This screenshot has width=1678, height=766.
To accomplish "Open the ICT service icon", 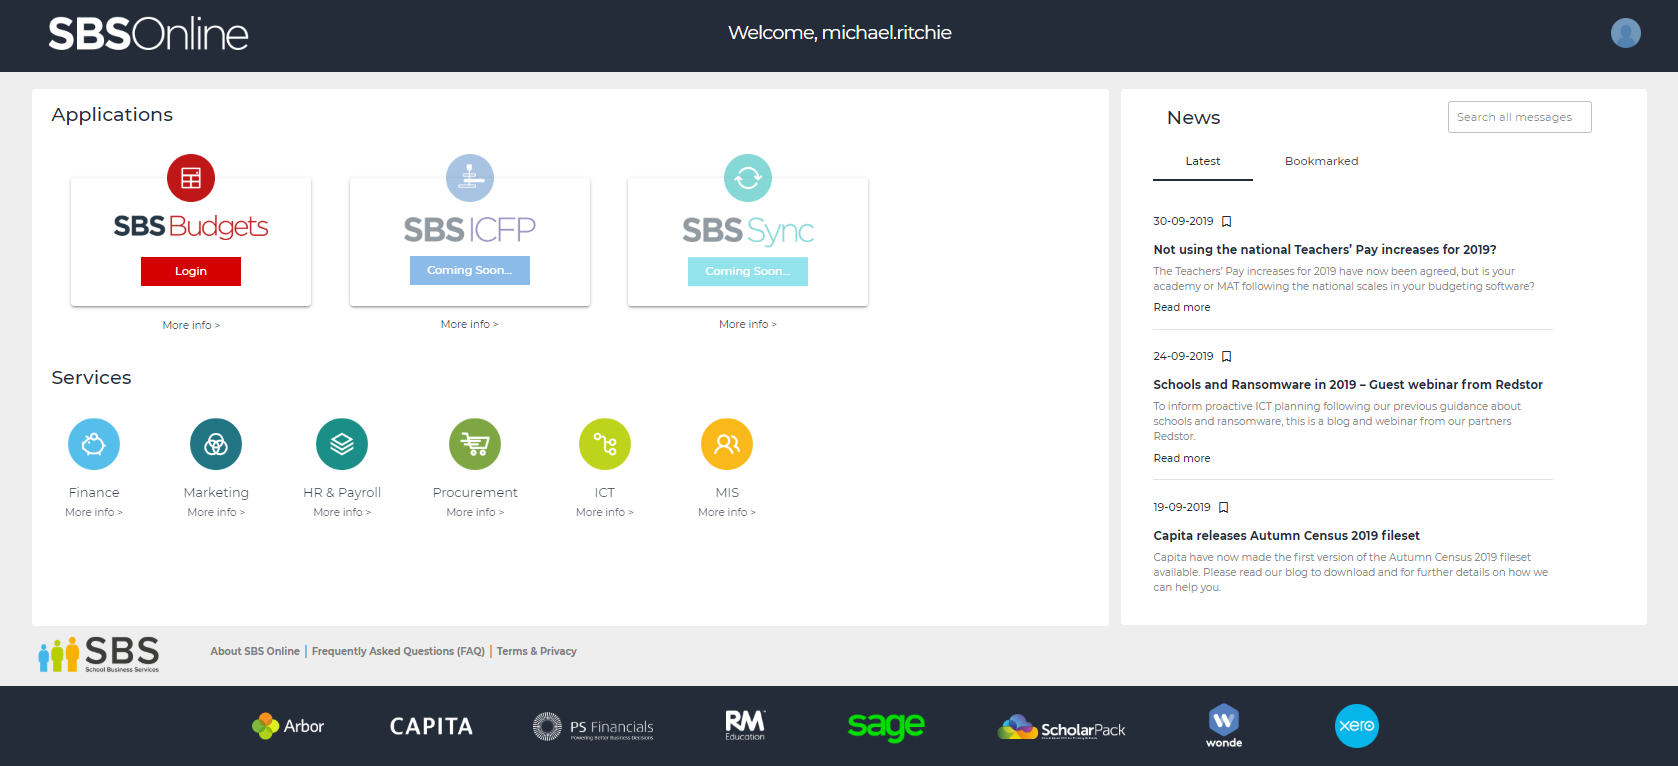I will (605, 444).
